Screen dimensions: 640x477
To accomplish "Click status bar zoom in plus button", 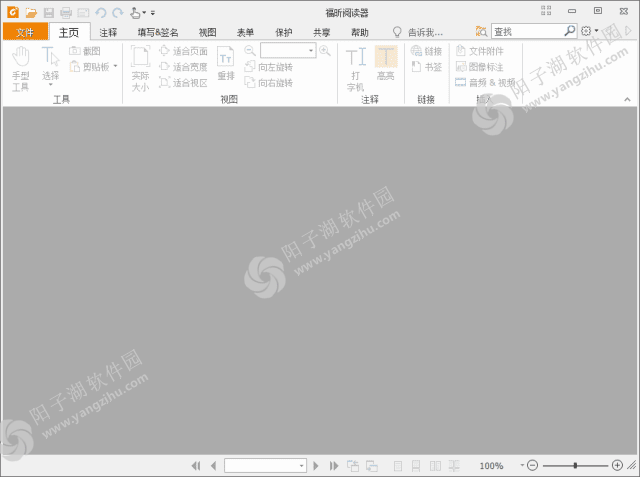I will pyautogui.click(x=617, y=465).
